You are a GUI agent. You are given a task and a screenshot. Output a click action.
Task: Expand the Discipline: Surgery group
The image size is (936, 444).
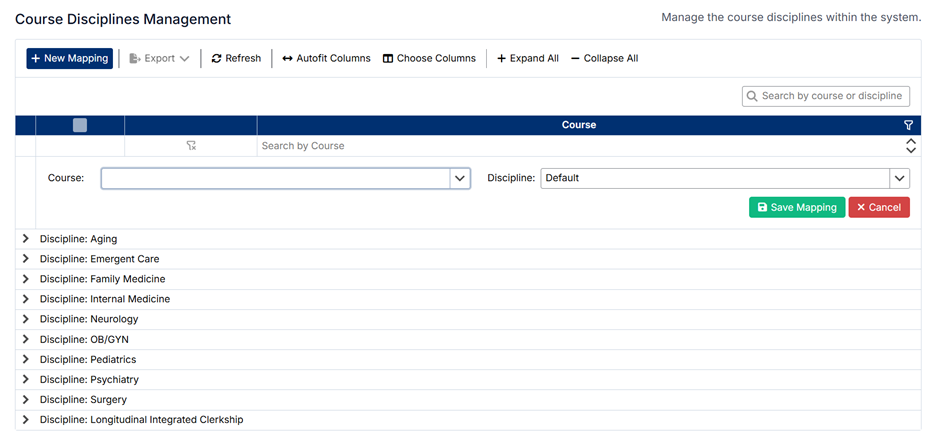[x=26, y=399]
